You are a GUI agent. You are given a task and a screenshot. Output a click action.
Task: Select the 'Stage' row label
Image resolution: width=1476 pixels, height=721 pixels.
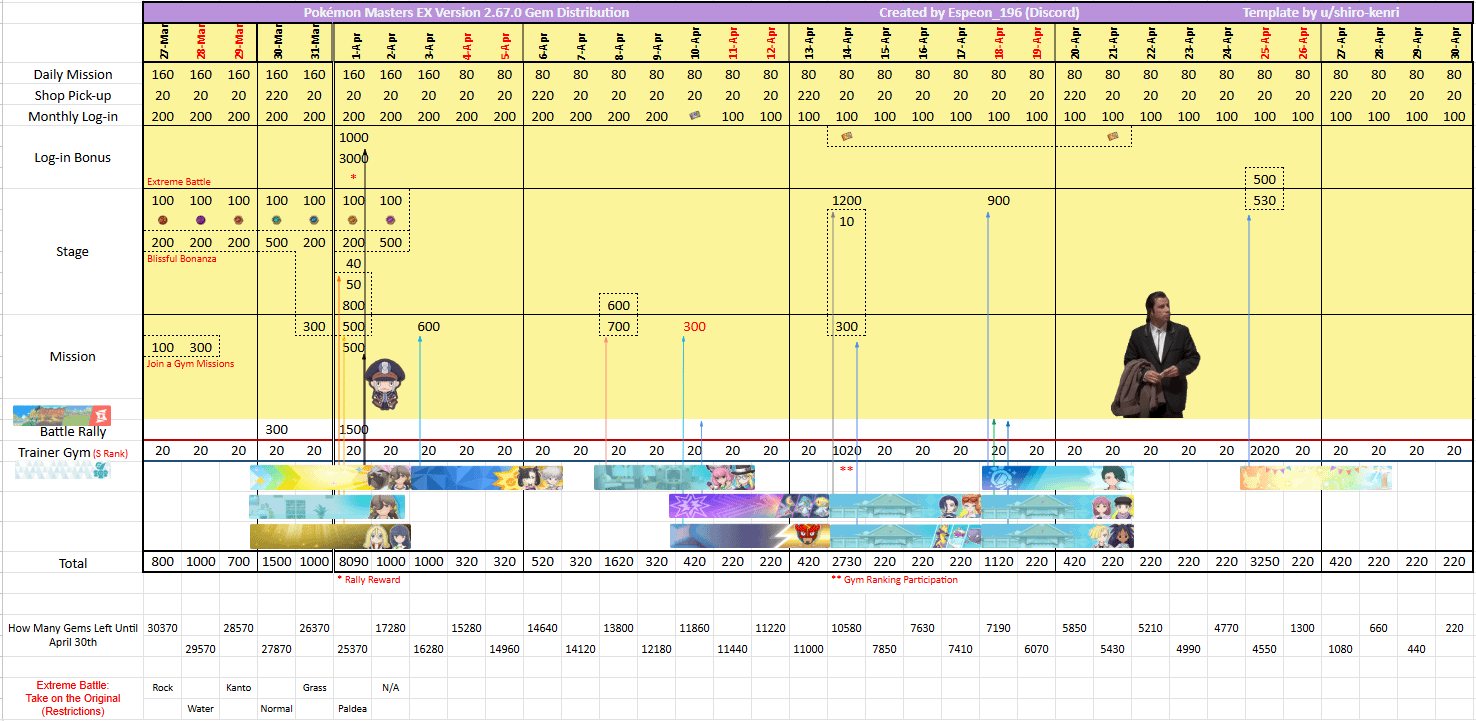click(x=73, y=252)
